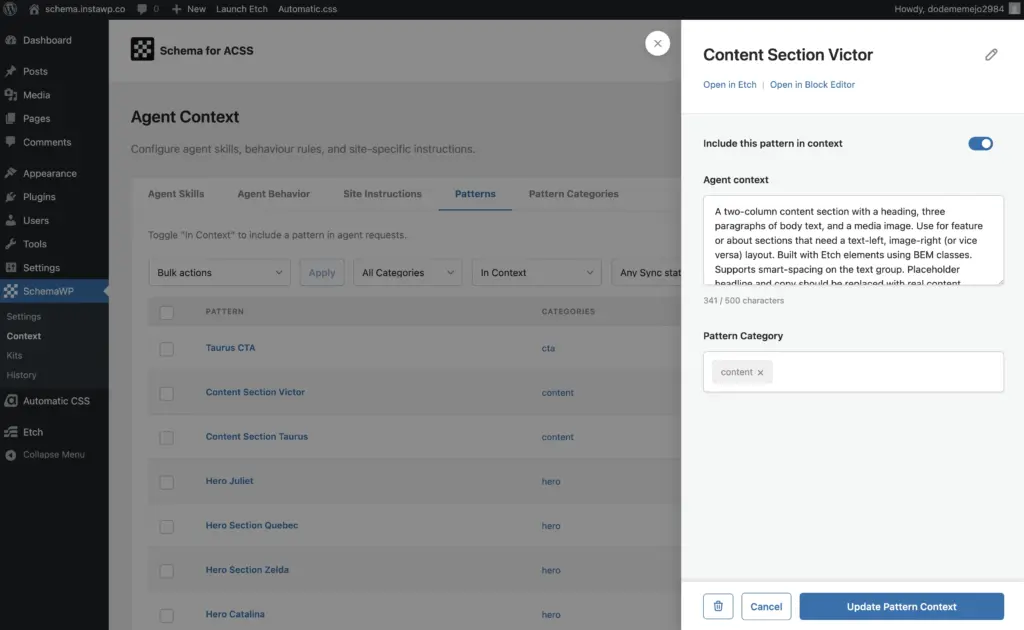Viewport: 1024px width, 630px height.
Task: Open the Taurus CTA pattern link
Action: point(230,348)
